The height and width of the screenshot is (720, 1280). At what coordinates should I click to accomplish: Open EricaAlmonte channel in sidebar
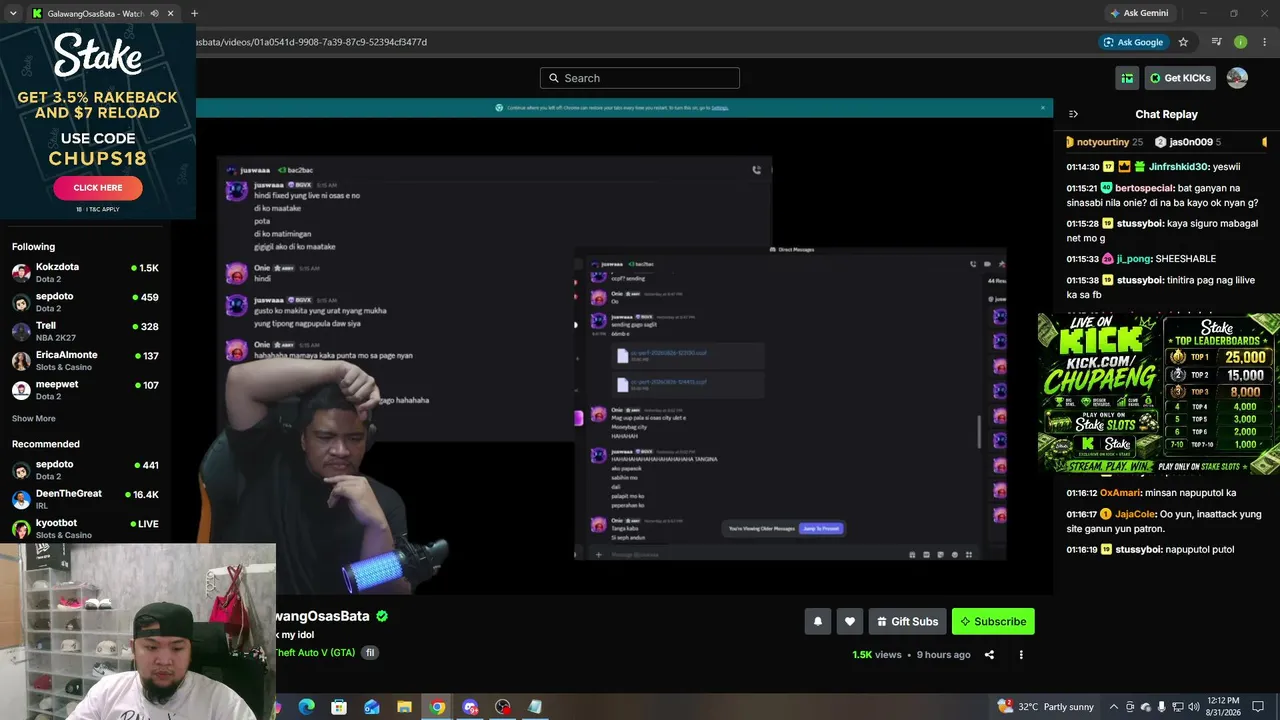85,360
